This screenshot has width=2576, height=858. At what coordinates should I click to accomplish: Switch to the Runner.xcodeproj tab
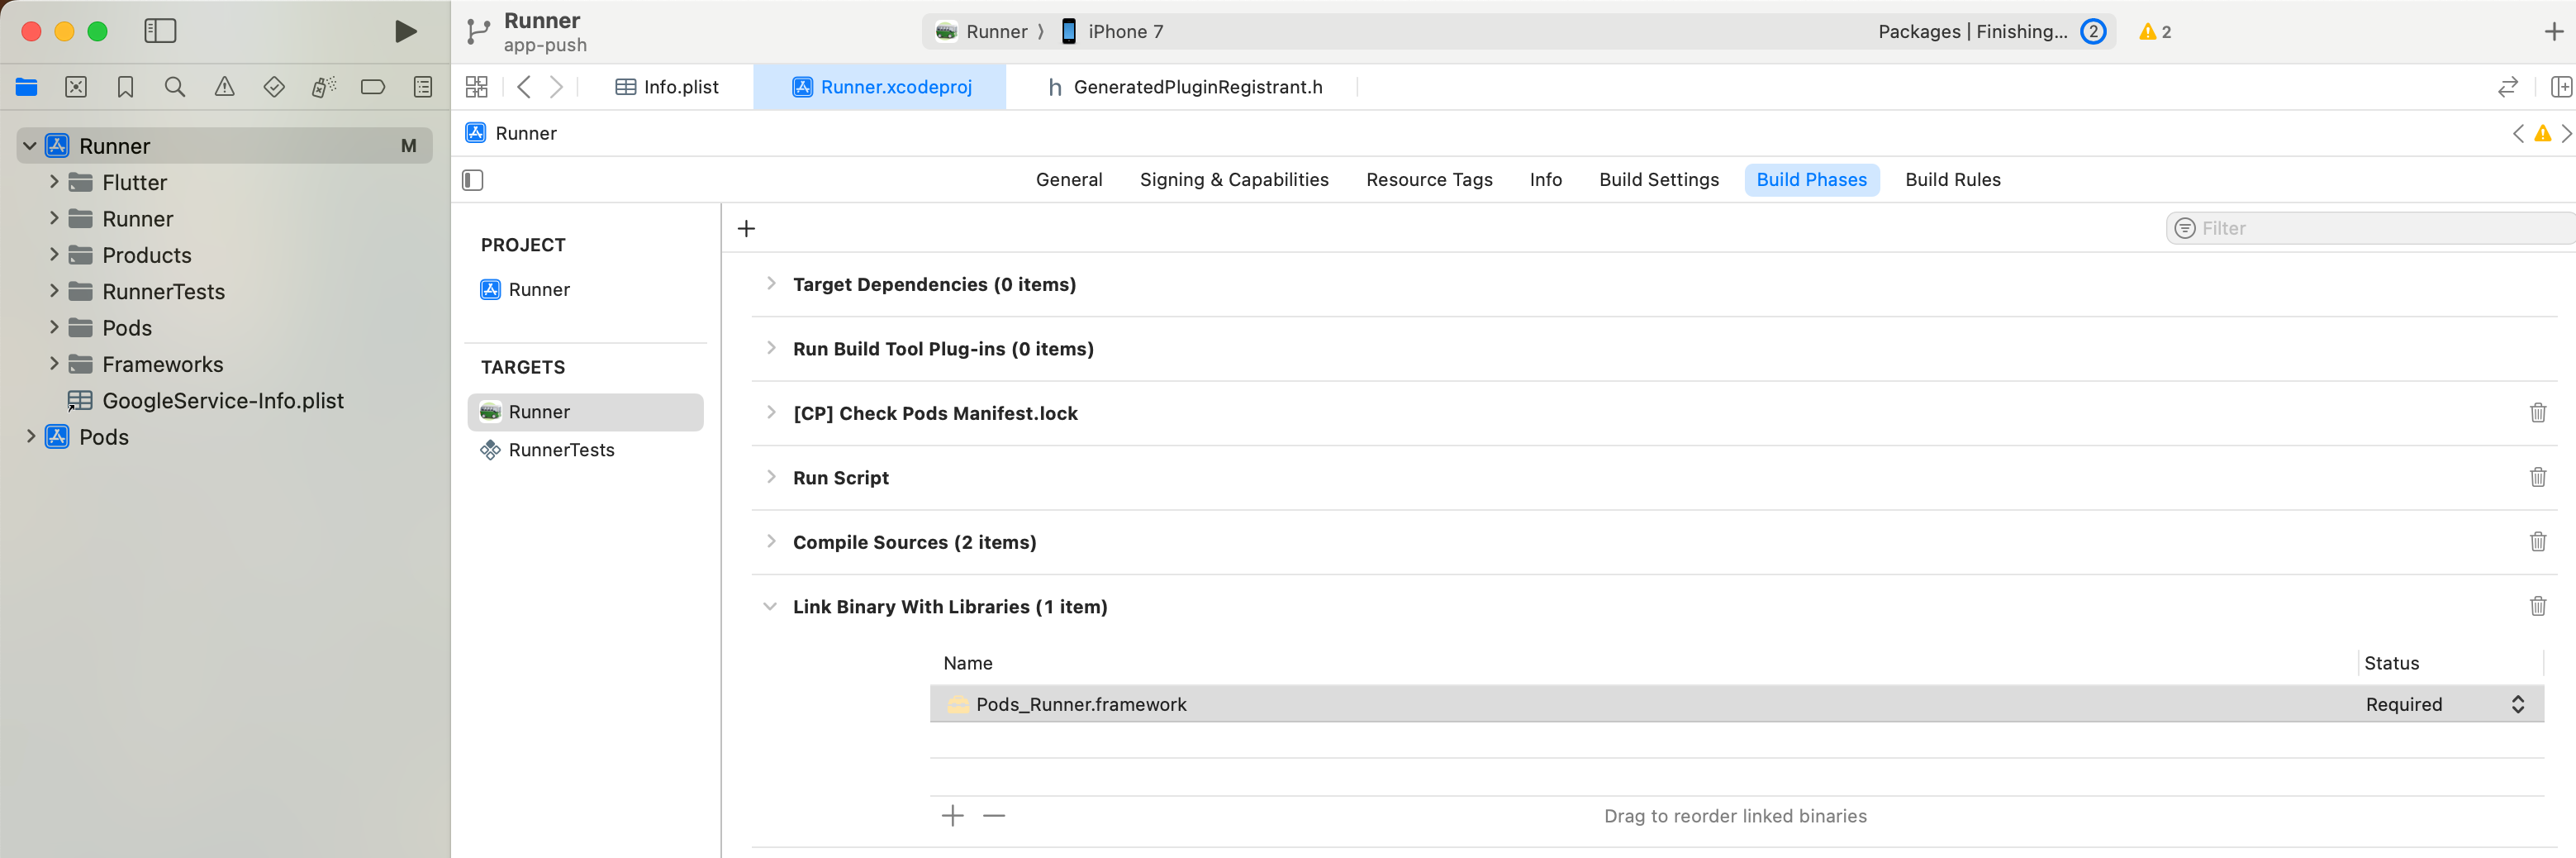[881, 87]
